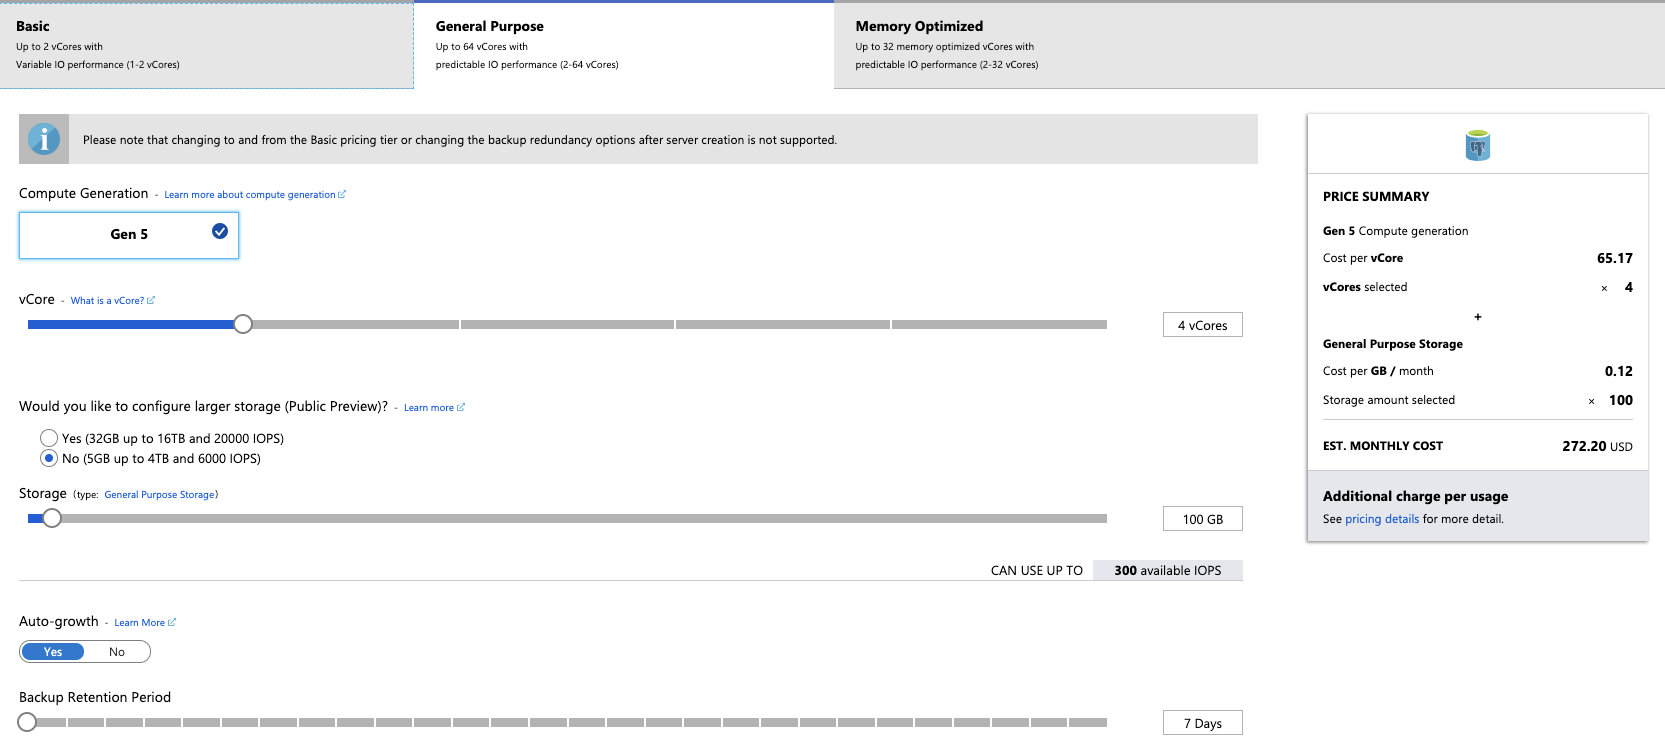This screenshot has height=746, width=1665.
Task: Open the What is a vCore? link
Action: (x=107, y=301)
